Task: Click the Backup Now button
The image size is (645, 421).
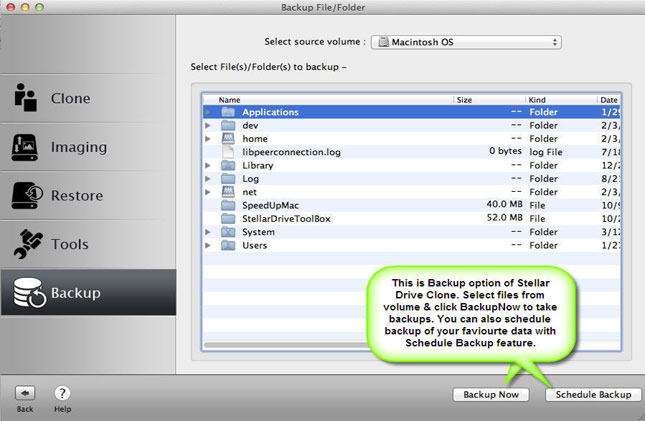Action: tap(491, 394)
